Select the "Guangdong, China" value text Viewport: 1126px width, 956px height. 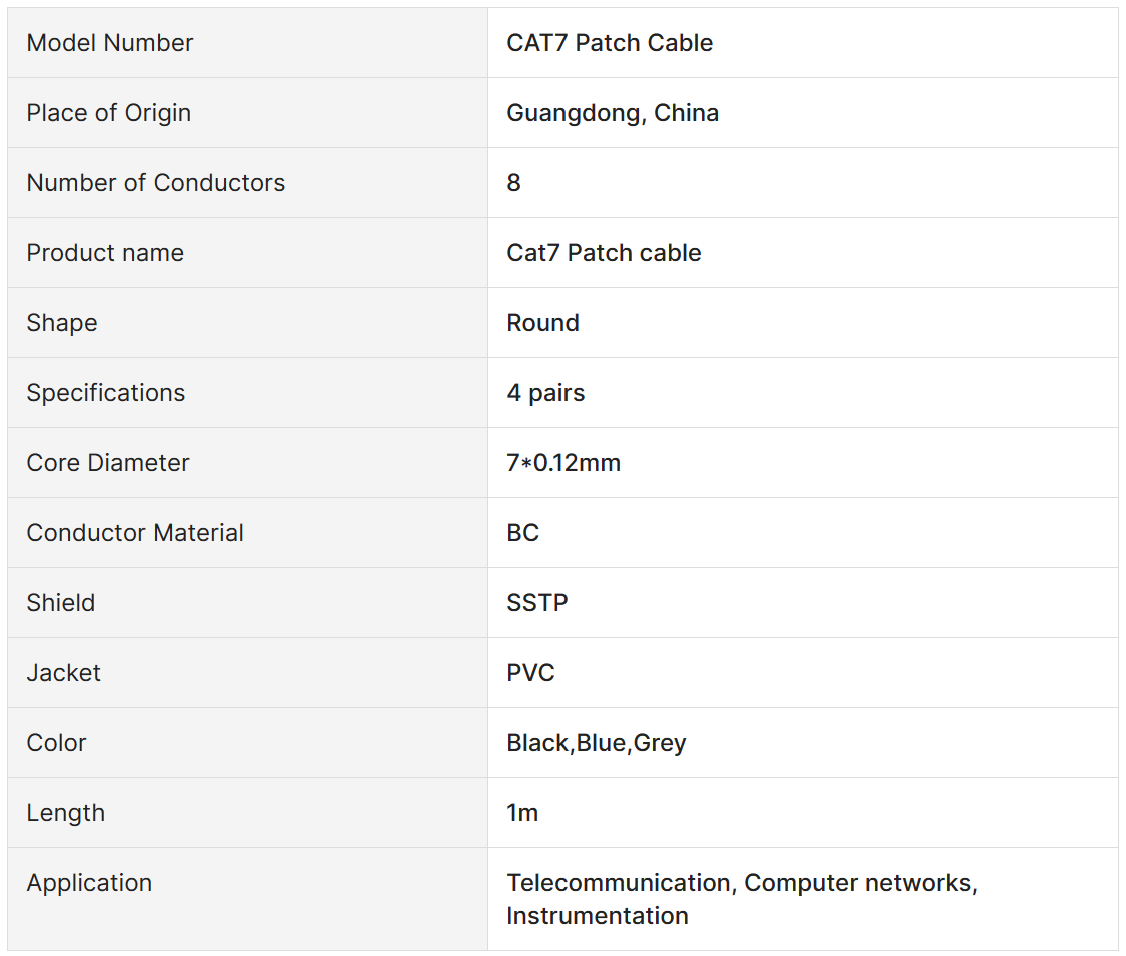point(612,113)
